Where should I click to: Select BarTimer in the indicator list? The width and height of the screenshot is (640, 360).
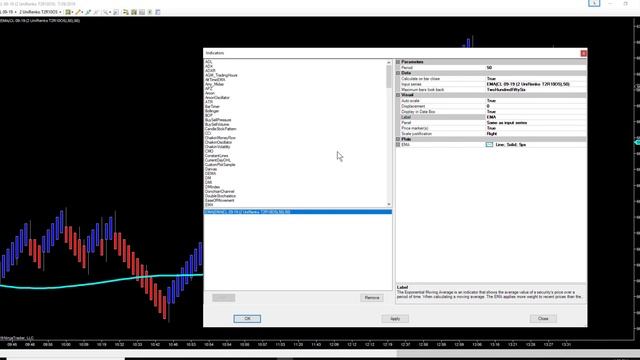point(212,107)
